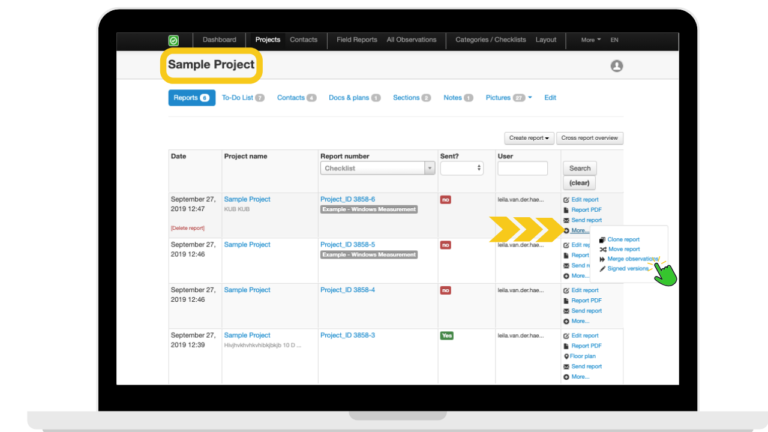768x432 pixels.
Task: Click Edit report icon in first row
Action: [x=566, y=200]
